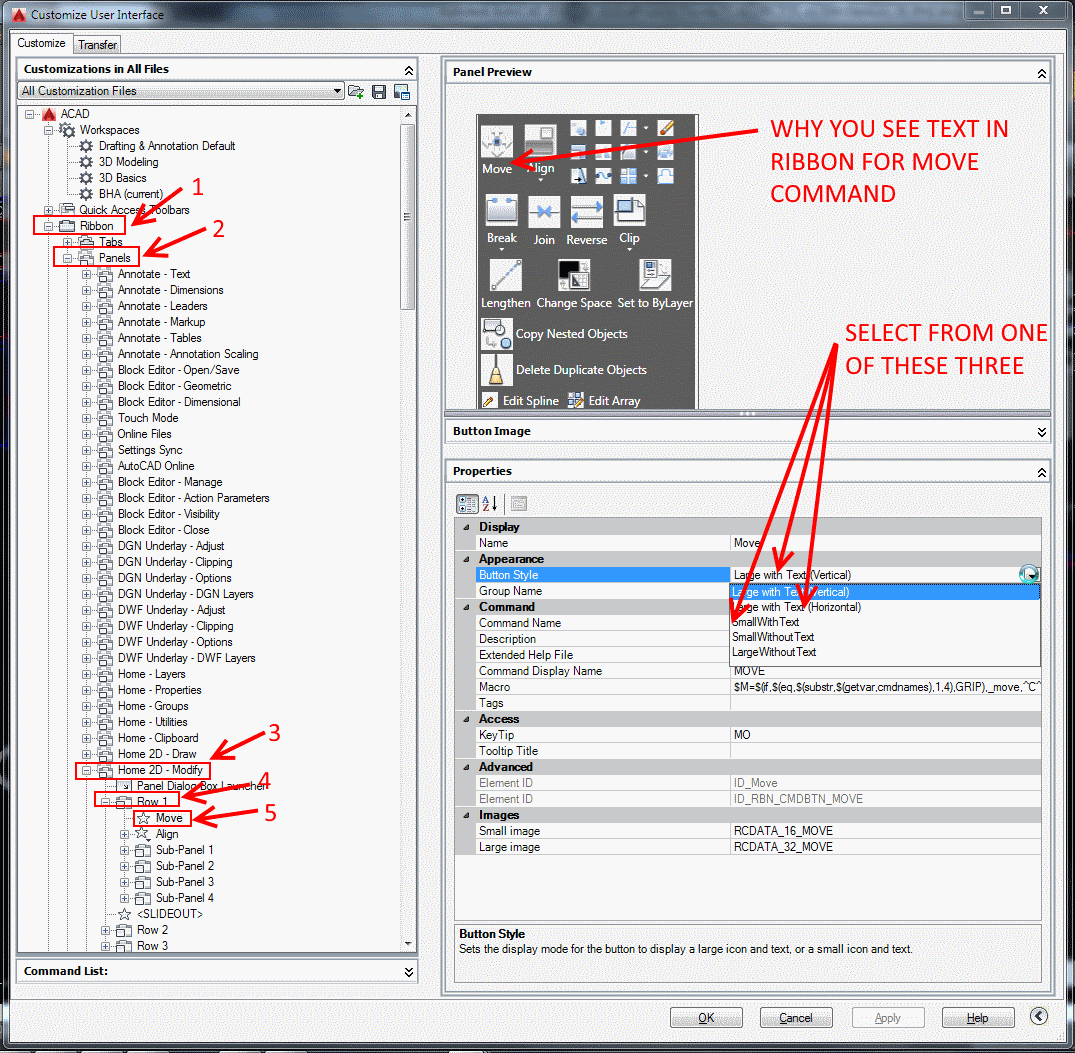The height and width of the screenshot is (1053, 1075).
Task: Select the Clip tool in Panel Preview
Action: coord(628,210)
